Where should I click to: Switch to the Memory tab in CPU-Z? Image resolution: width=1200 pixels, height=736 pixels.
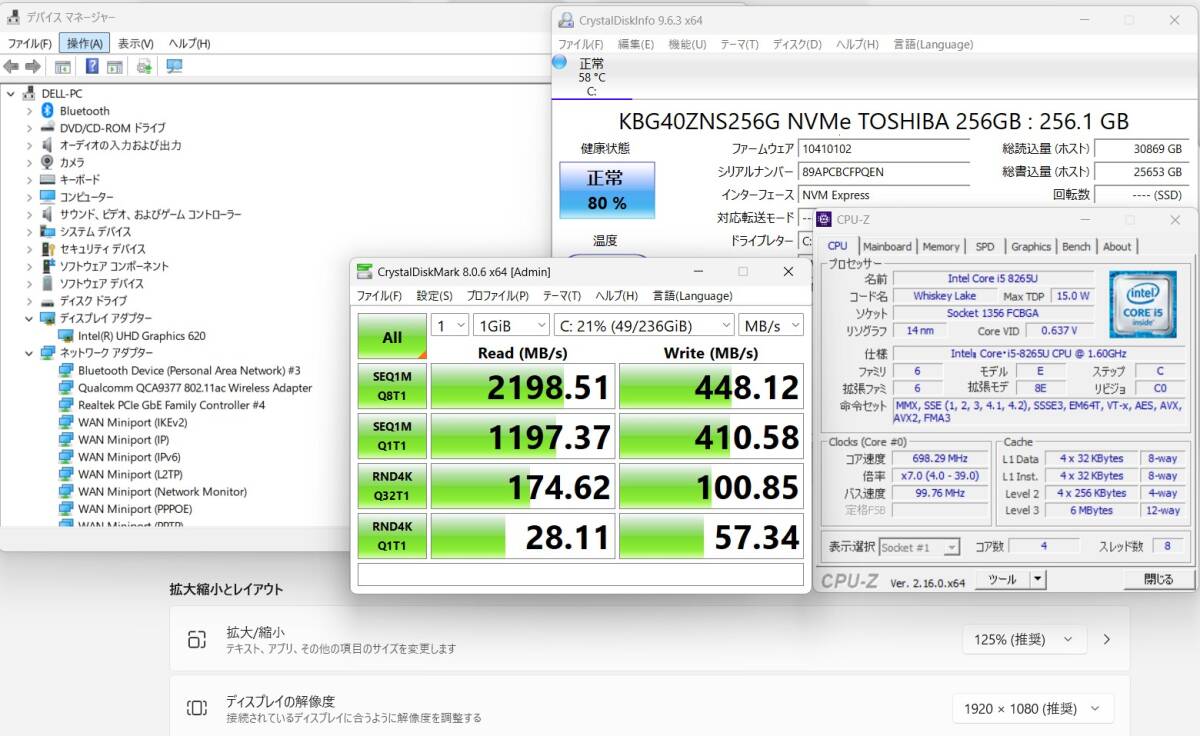[941, 246]
